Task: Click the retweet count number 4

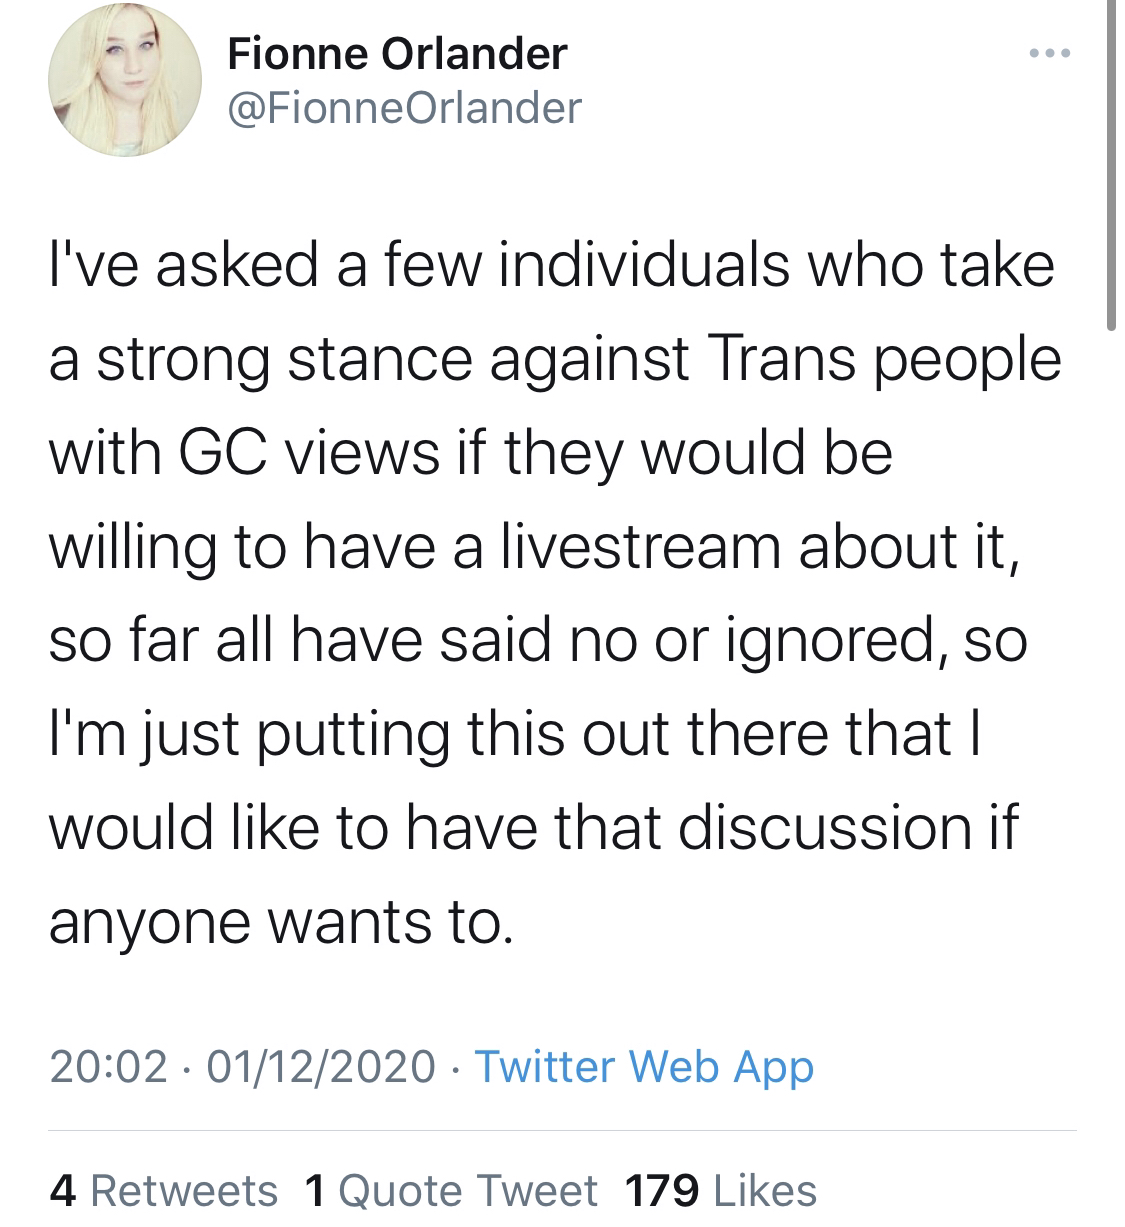Action: click(62, 1190)
